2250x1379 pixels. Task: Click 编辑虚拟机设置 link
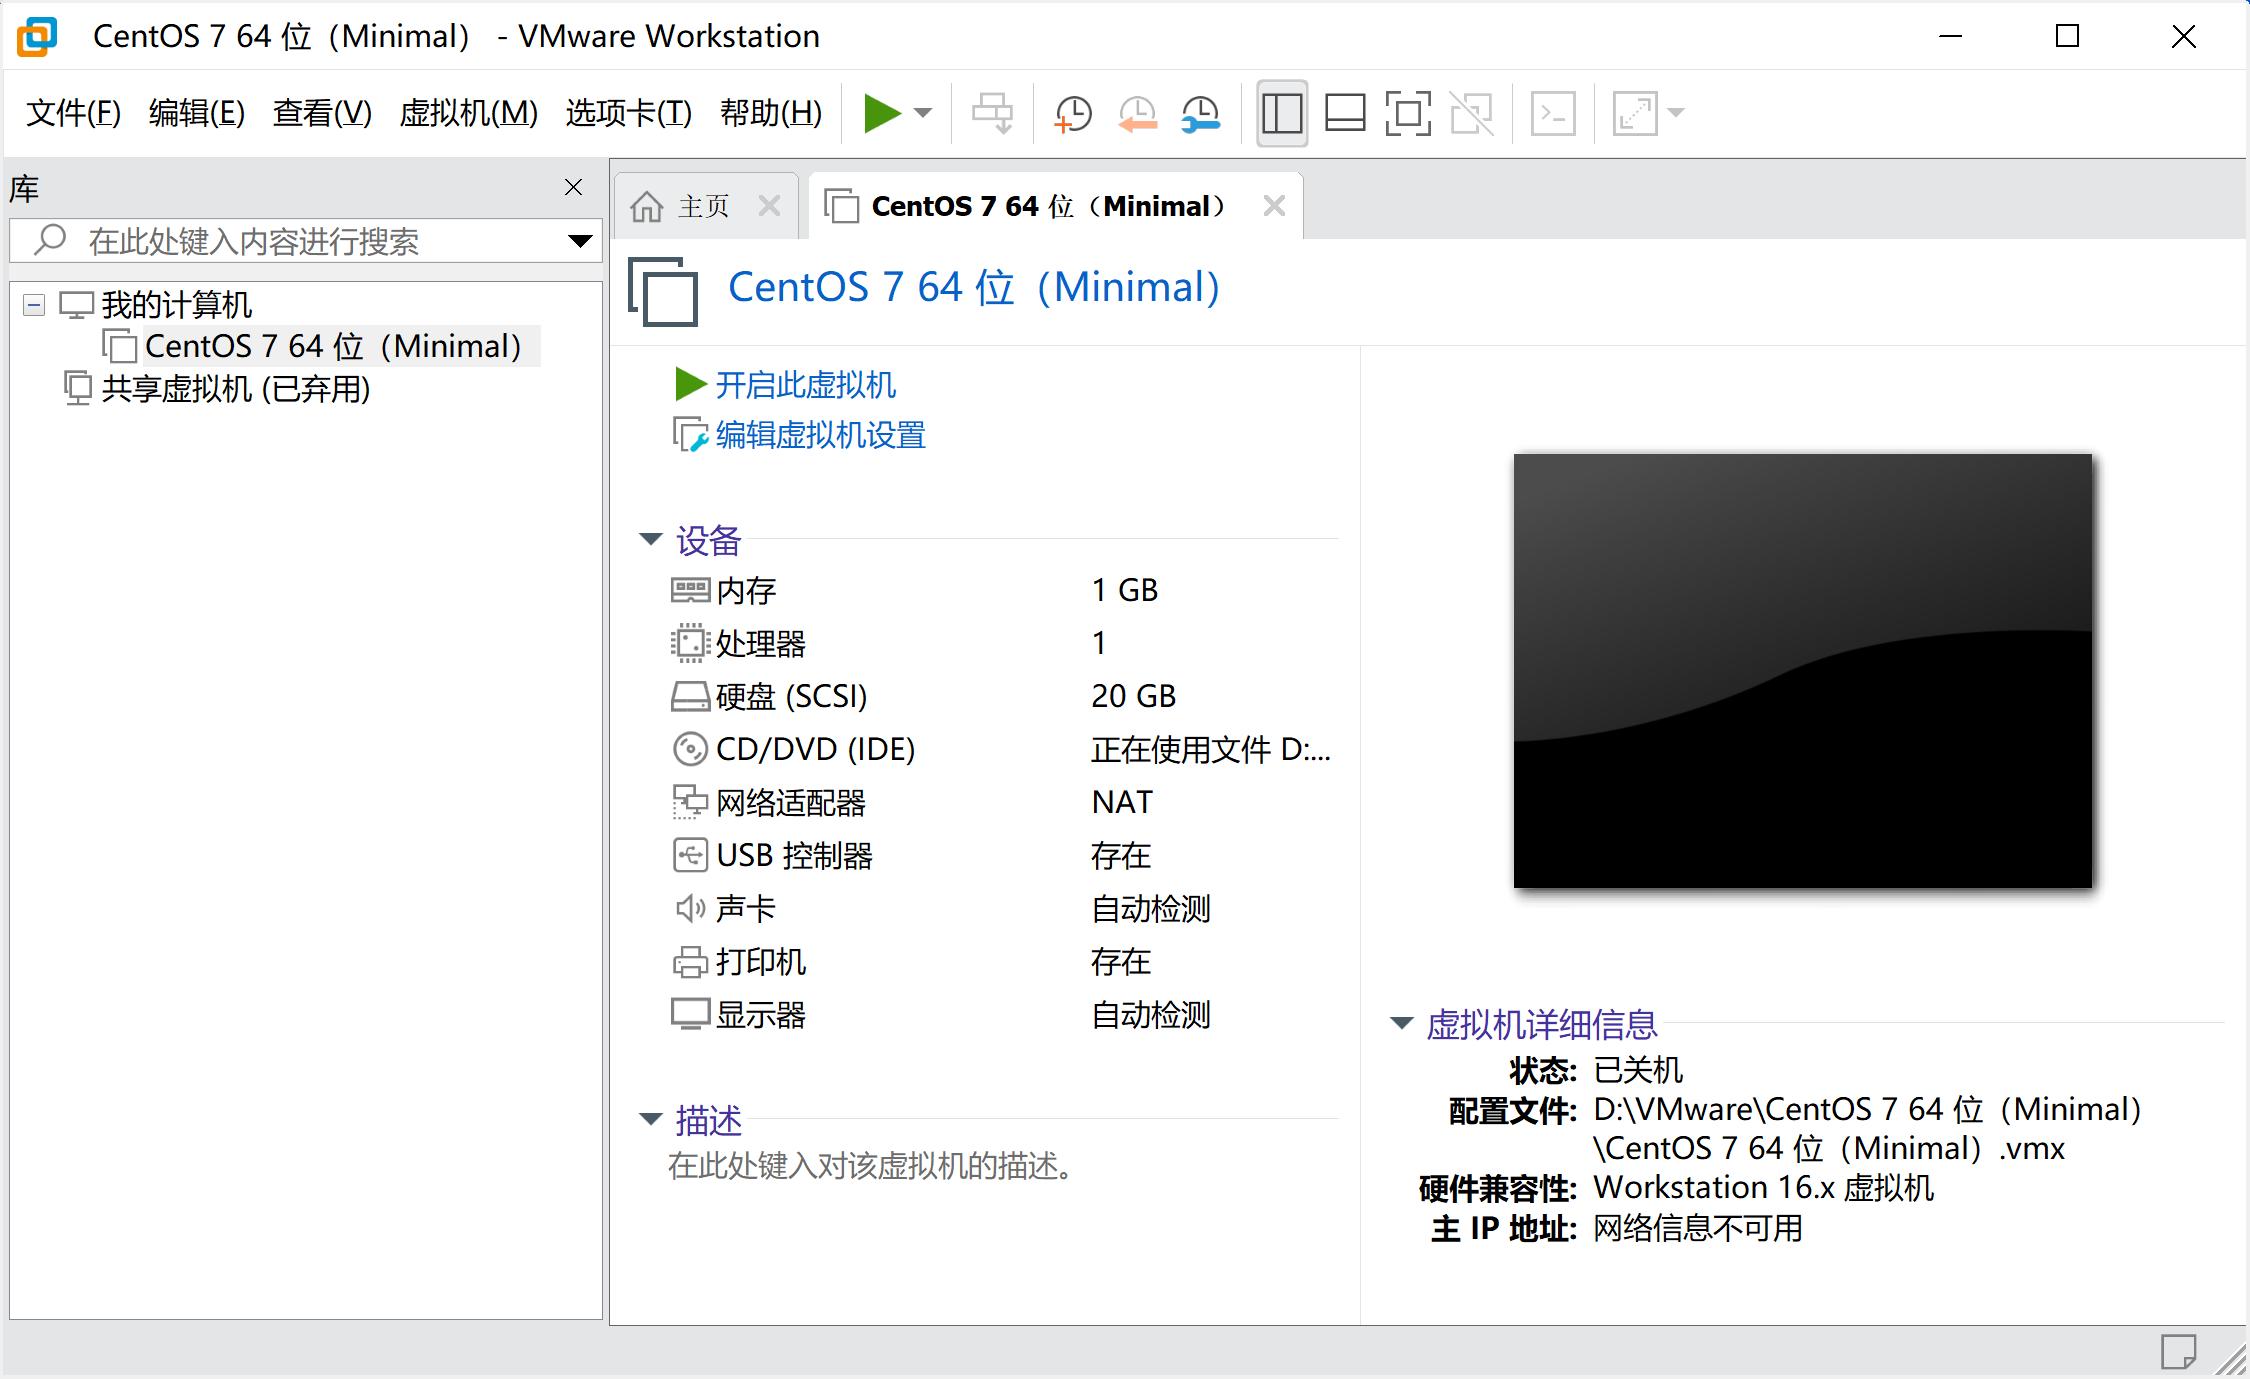818,436
